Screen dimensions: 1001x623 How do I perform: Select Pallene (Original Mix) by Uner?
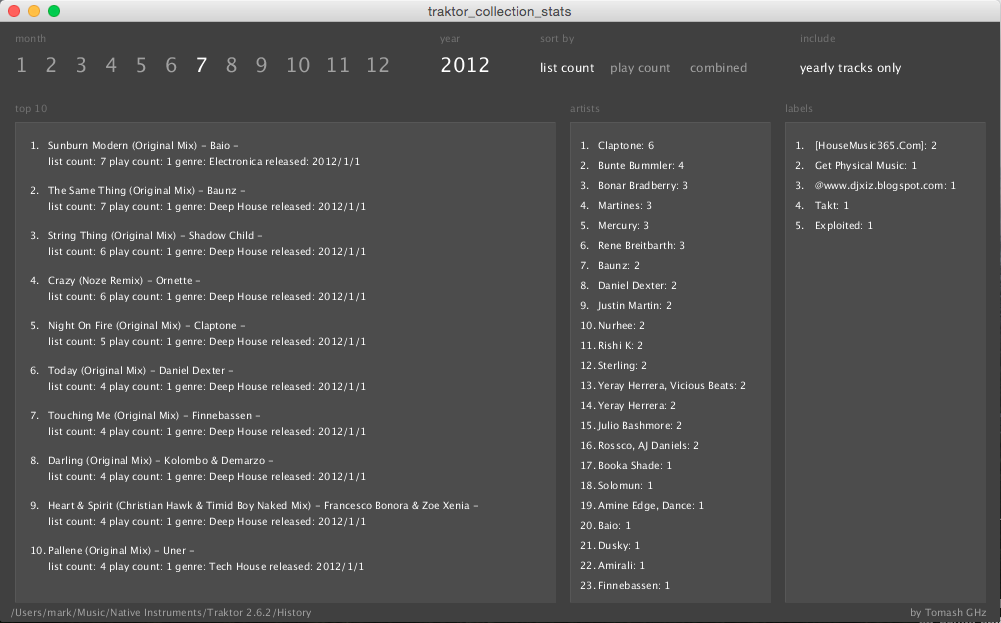click(120, 551)
